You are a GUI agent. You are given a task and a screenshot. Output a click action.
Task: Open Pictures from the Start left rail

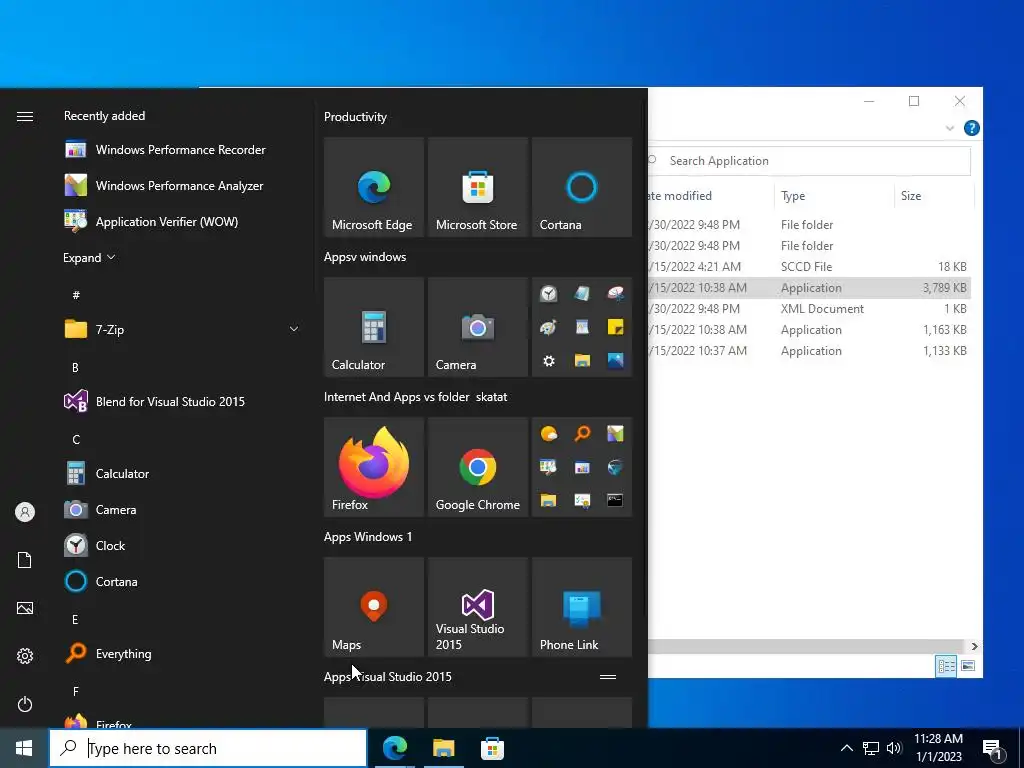tap(25, 608)
